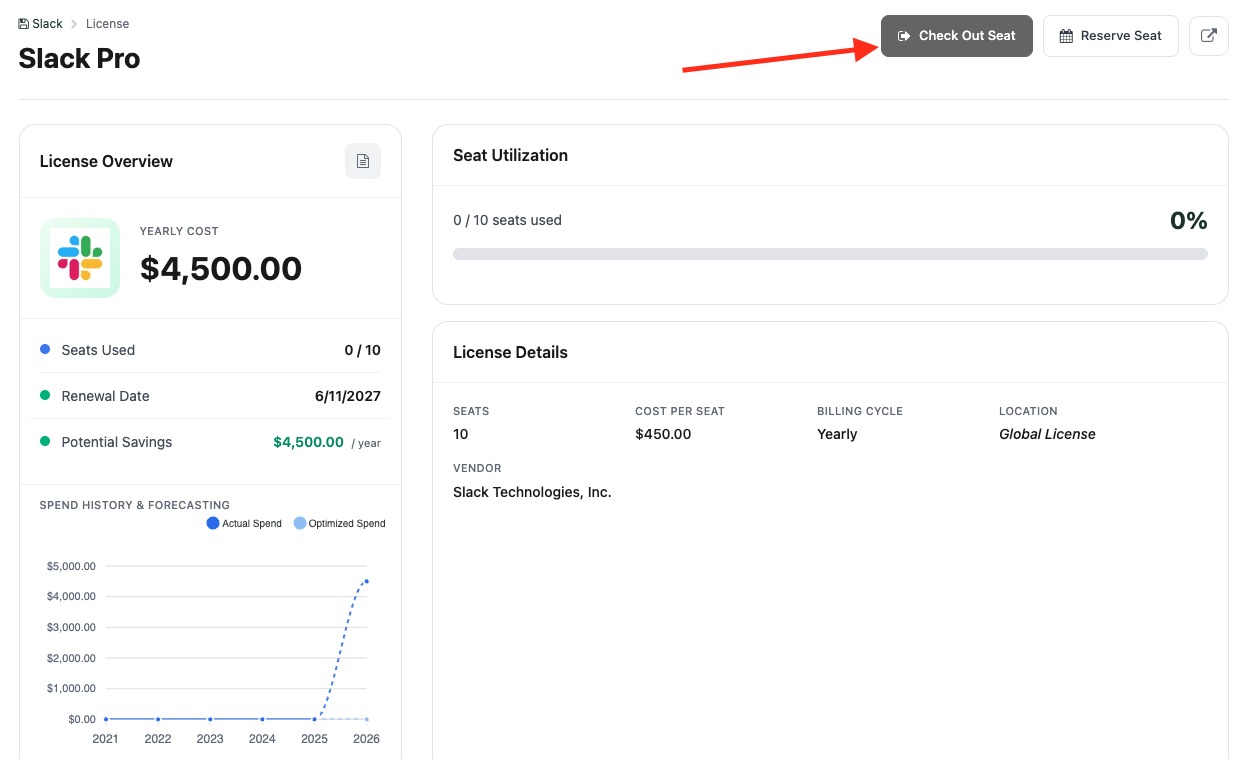The width and height of the screenshot is (1241, 760).
Task: Click the $4,500.00 yearly cost value
Action: point(221,268)
